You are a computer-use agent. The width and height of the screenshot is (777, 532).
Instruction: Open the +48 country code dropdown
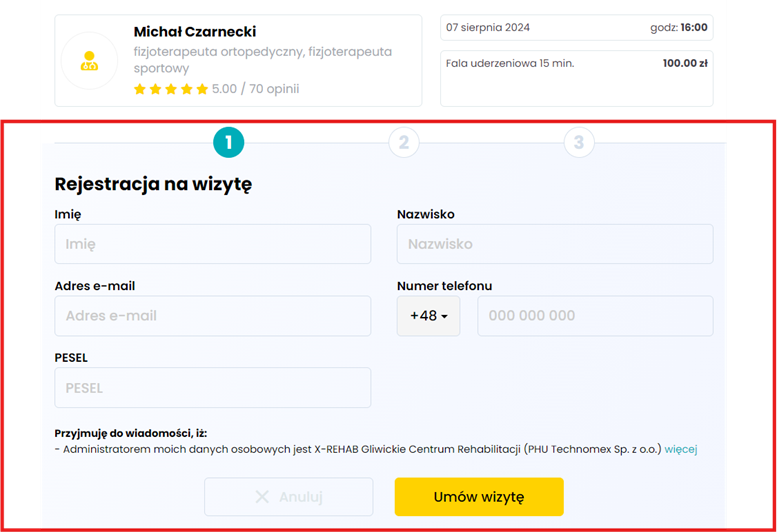point(428,316)
